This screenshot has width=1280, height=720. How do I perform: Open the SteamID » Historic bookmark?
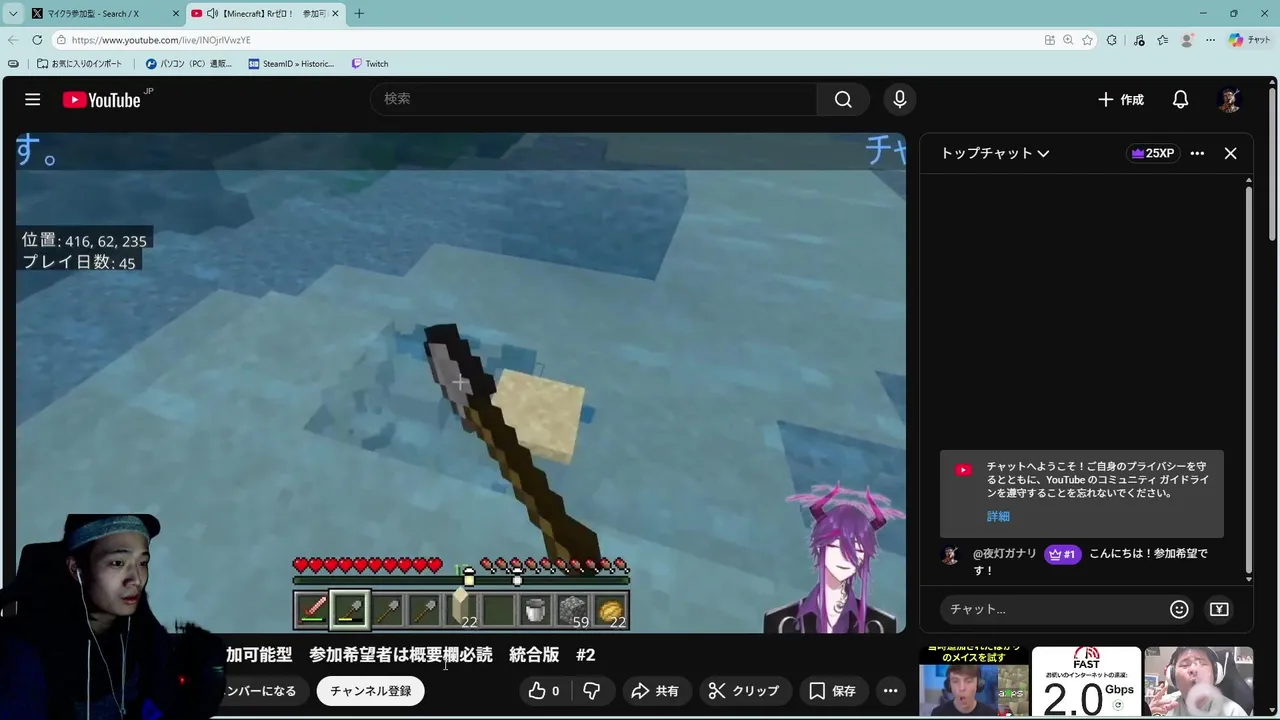pyautogui.click(x=292, y=64)
